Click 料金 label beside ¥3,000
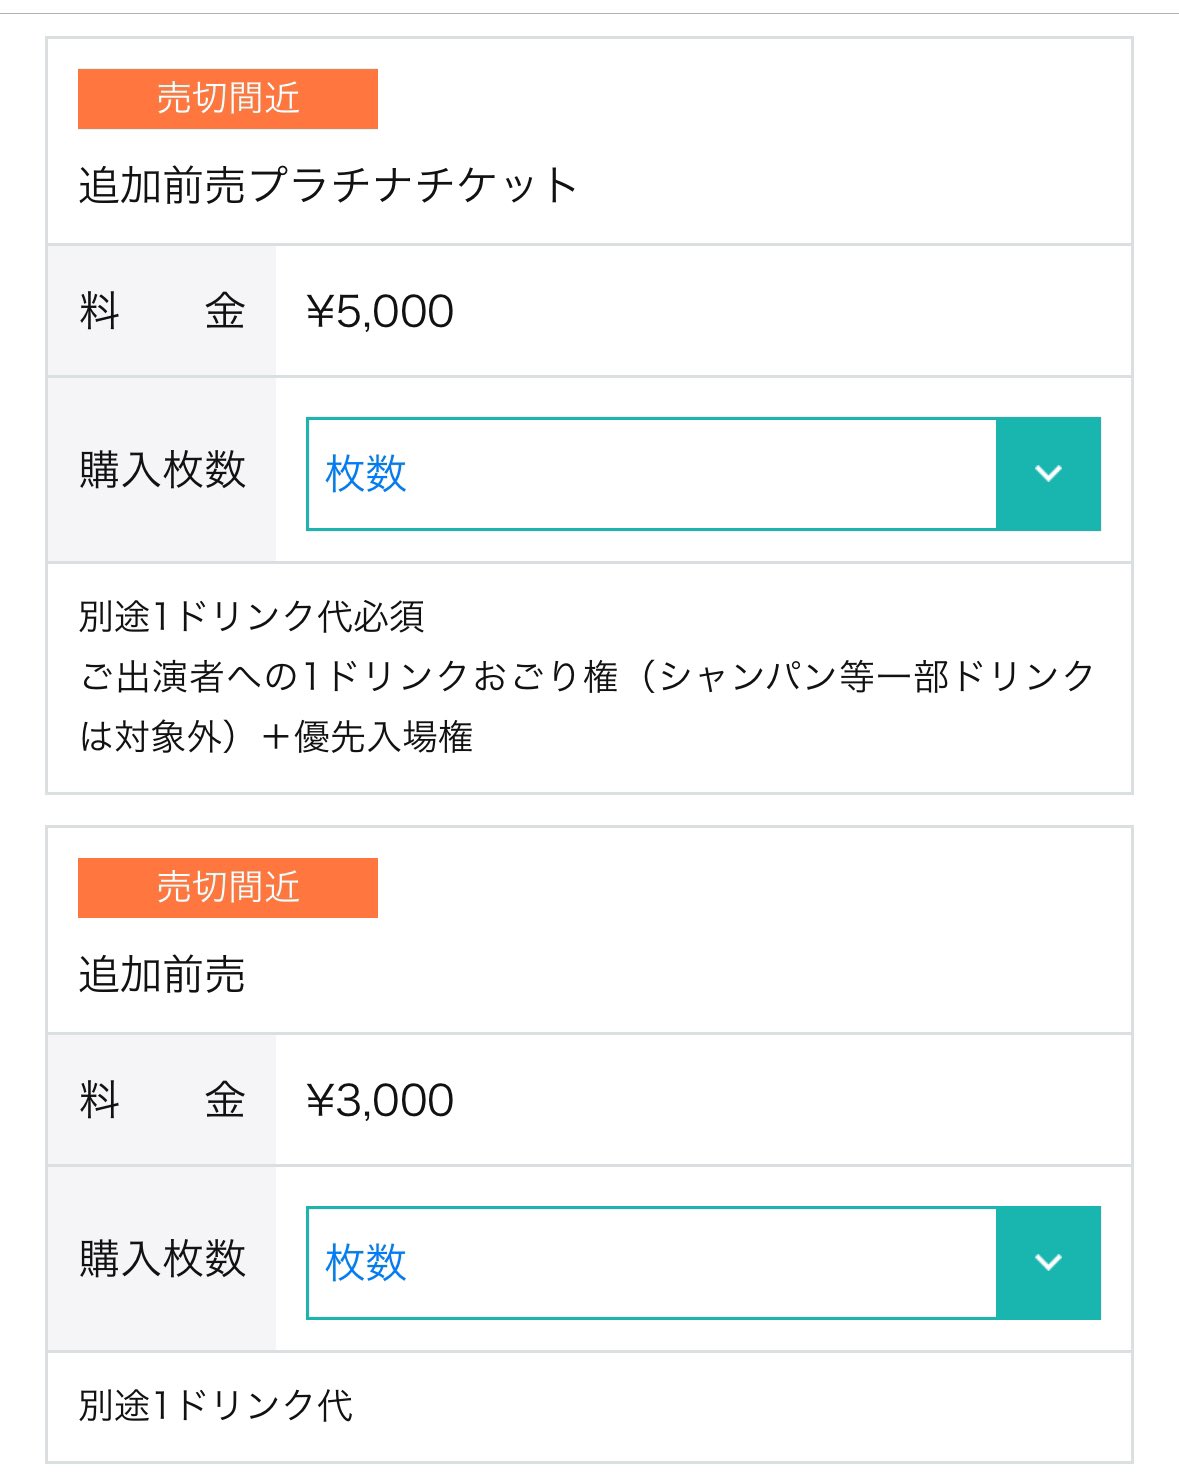Viewport: 1179px width, 1478px height. click(x=162, y=1100)
